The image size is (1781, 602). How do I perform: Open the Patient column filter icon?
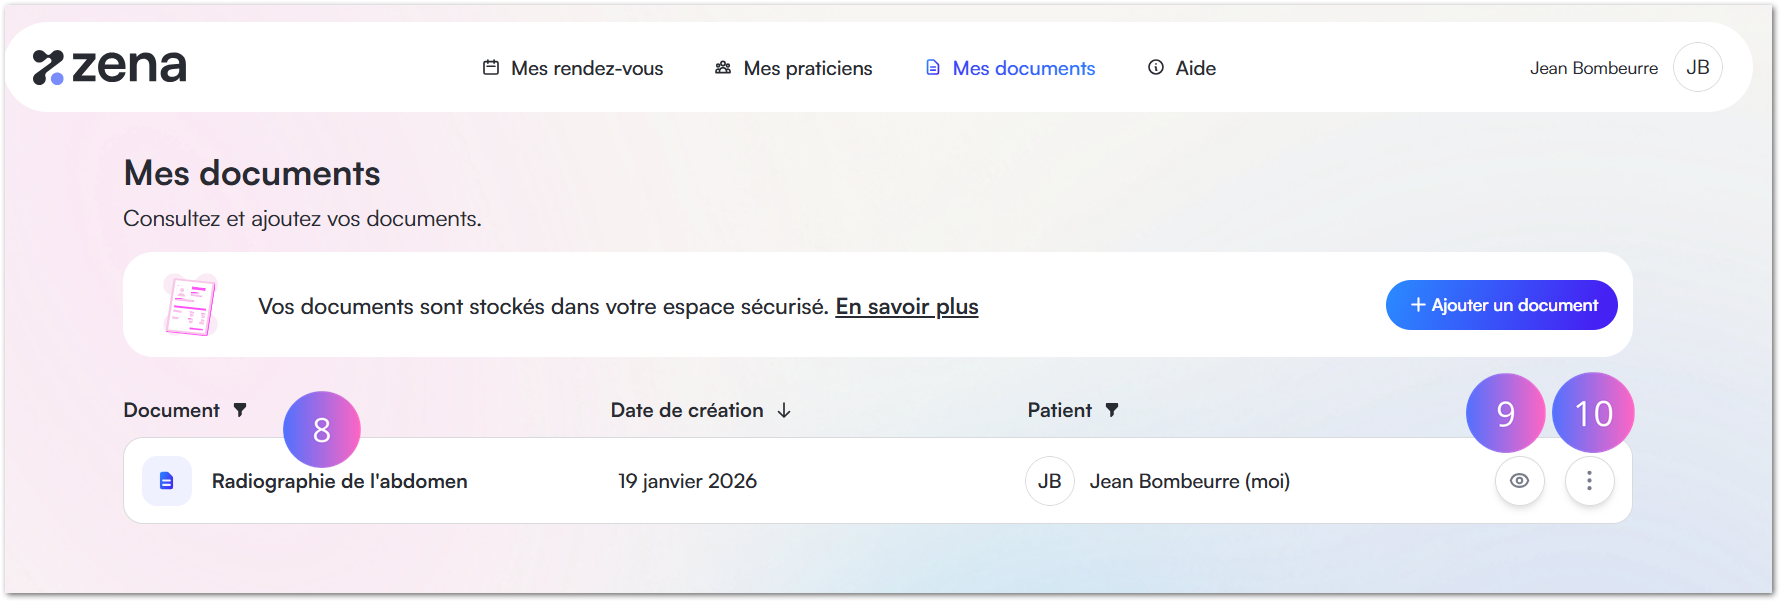point(1112,410)
